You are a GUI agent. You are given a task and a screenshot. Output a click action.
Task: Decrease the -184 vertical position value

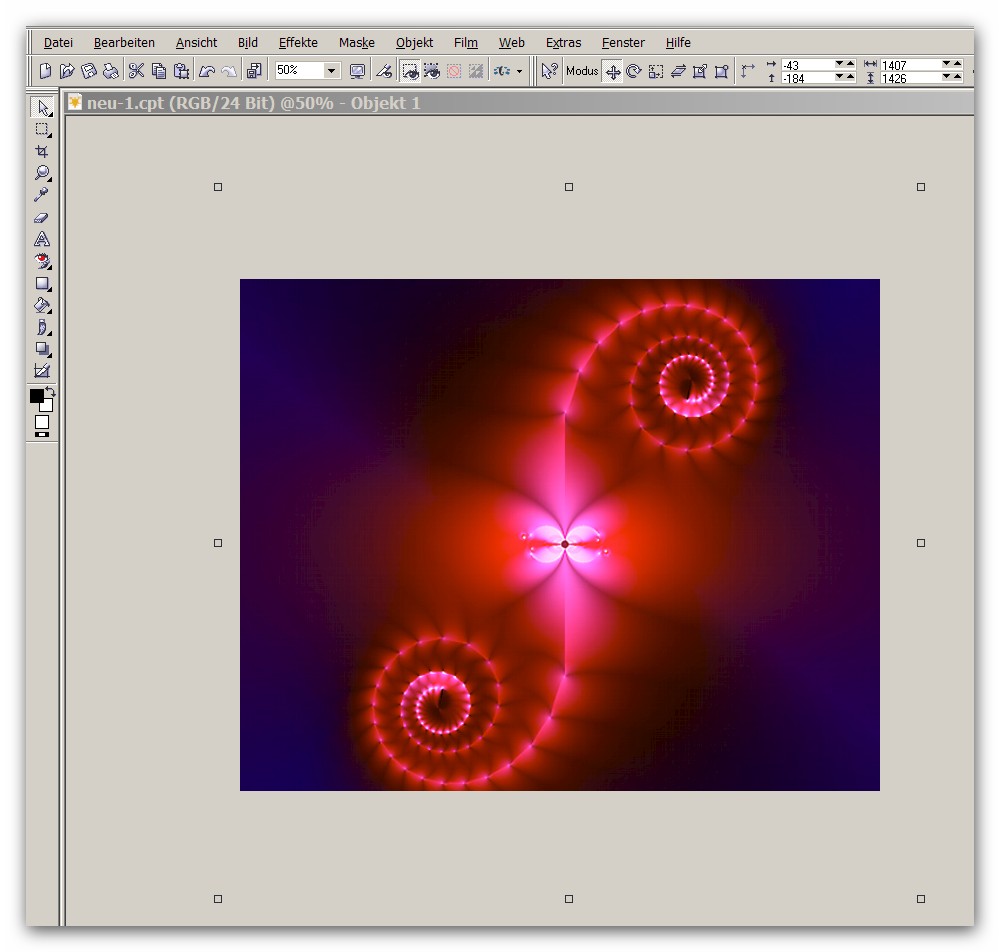click(x=839, y=77)
